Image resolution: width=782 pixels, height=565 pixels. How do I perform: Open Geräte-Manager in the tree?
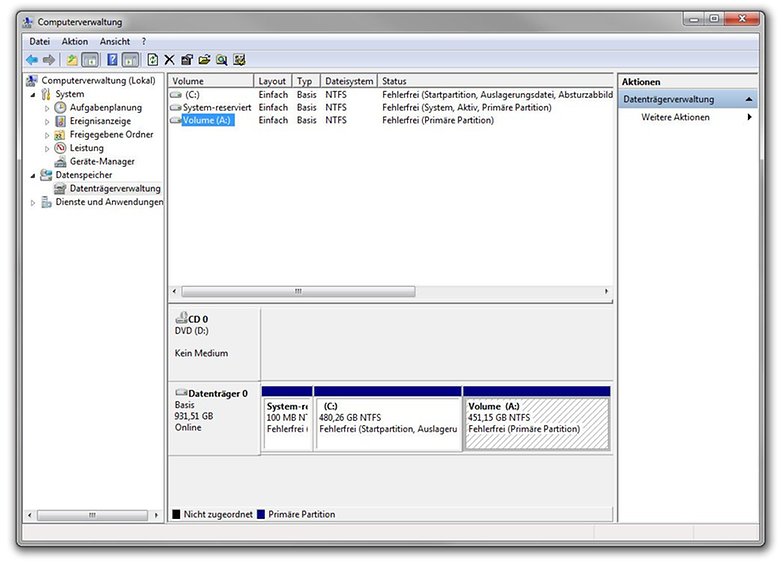coord(102,161)
